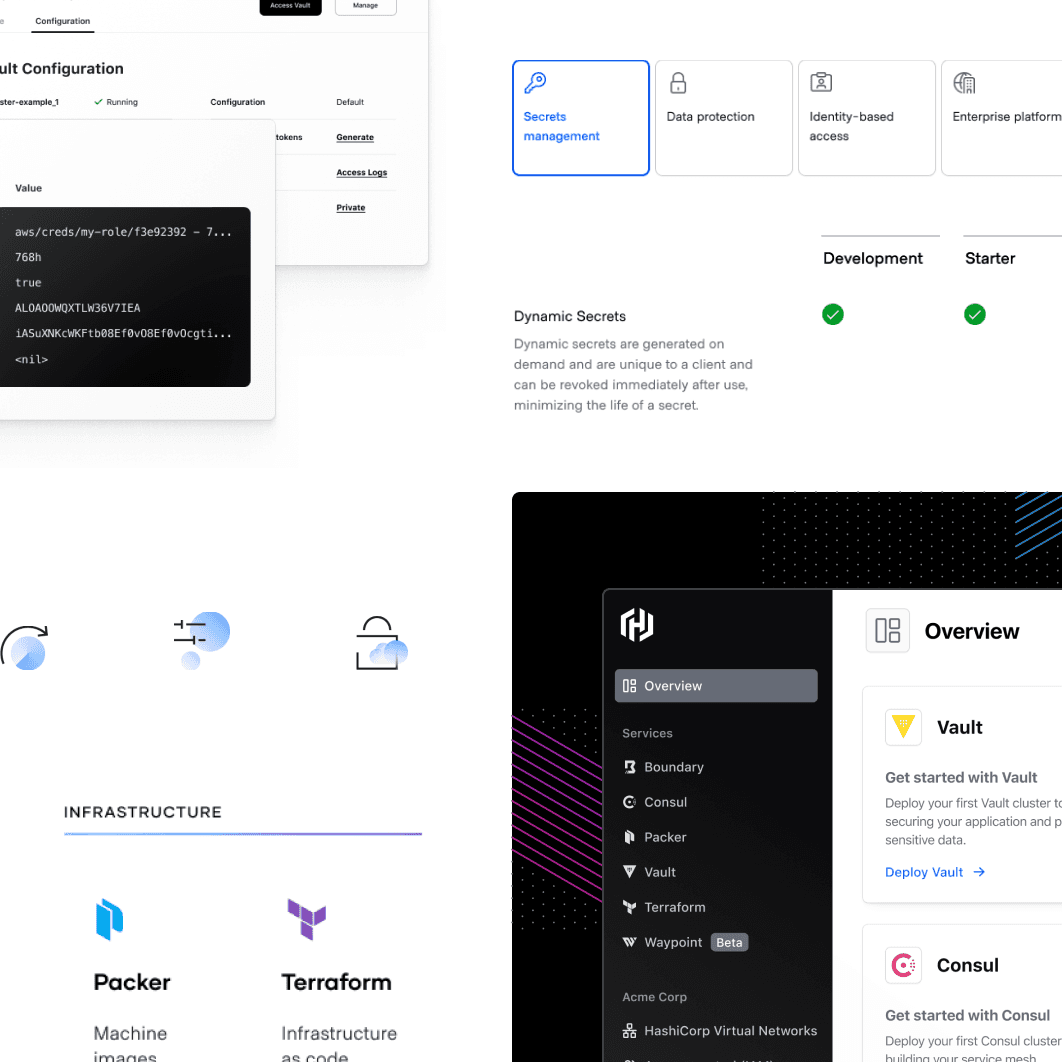Screen dimensions: 1062x1062
Task: Select Overview in the sidebar menu
Action: coord(716,685)
